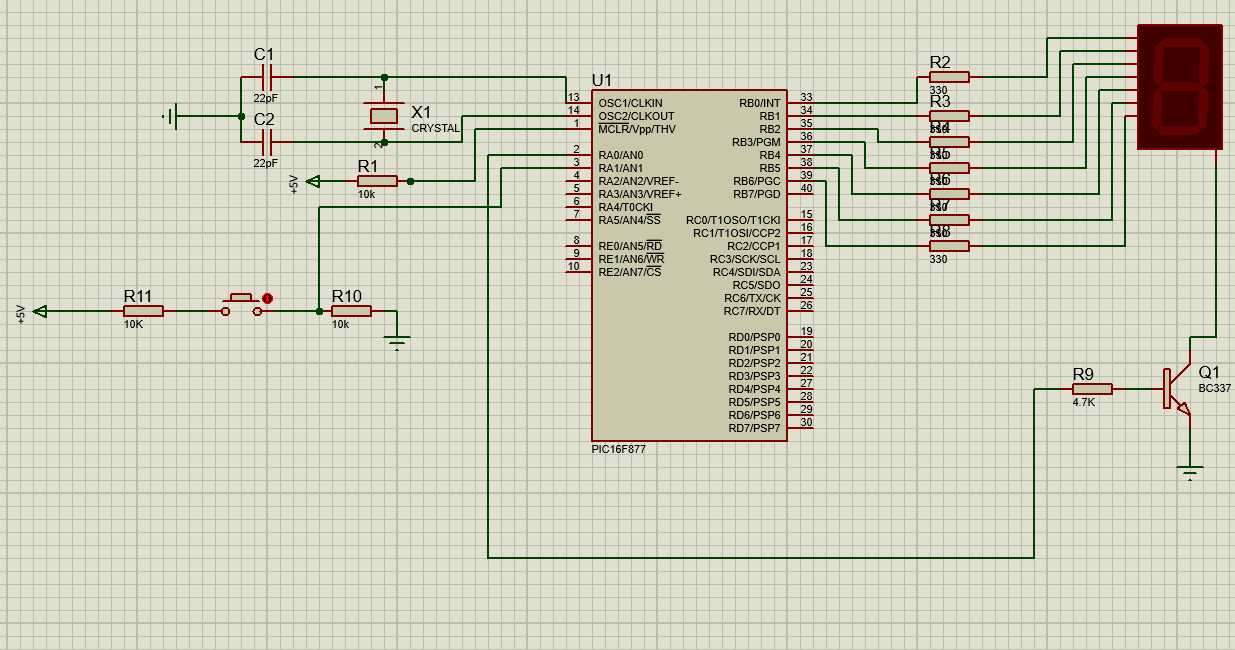Select the R10 reference label

tap(346, 296)
